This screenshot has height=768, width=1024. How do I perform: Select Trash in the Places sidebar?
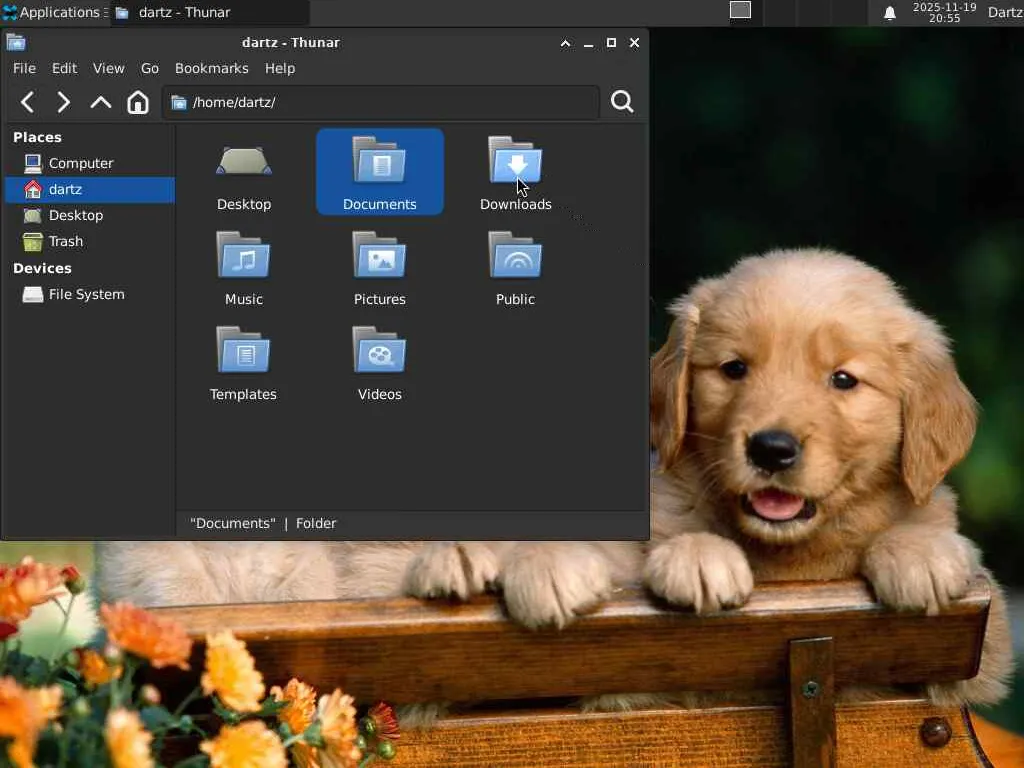pos(66,241)
